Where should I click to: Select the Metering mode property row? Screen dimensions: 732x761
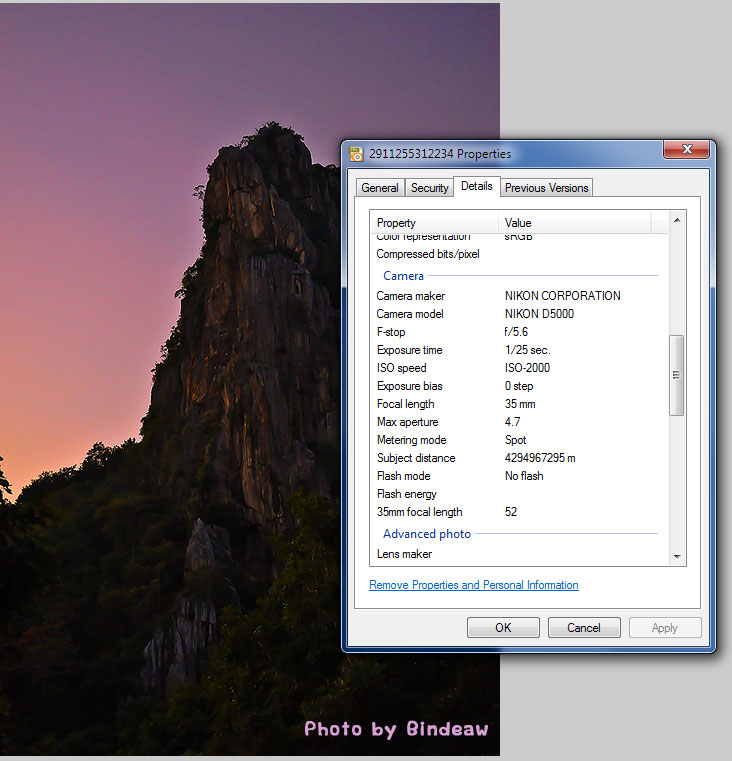pyautogui.click(x=411, y=440)
